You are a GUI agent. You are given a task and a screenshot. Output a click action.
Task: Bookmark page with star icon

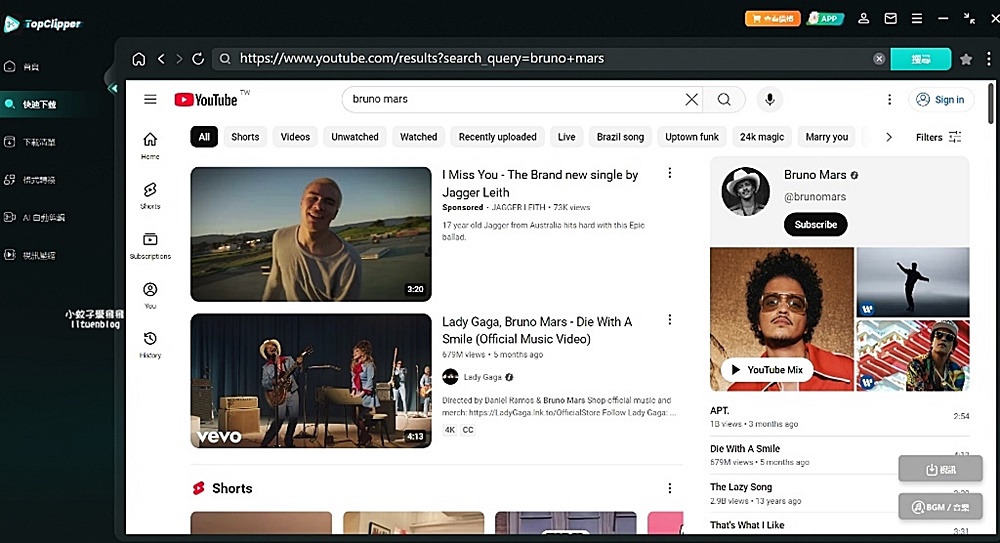click(966, 59)
